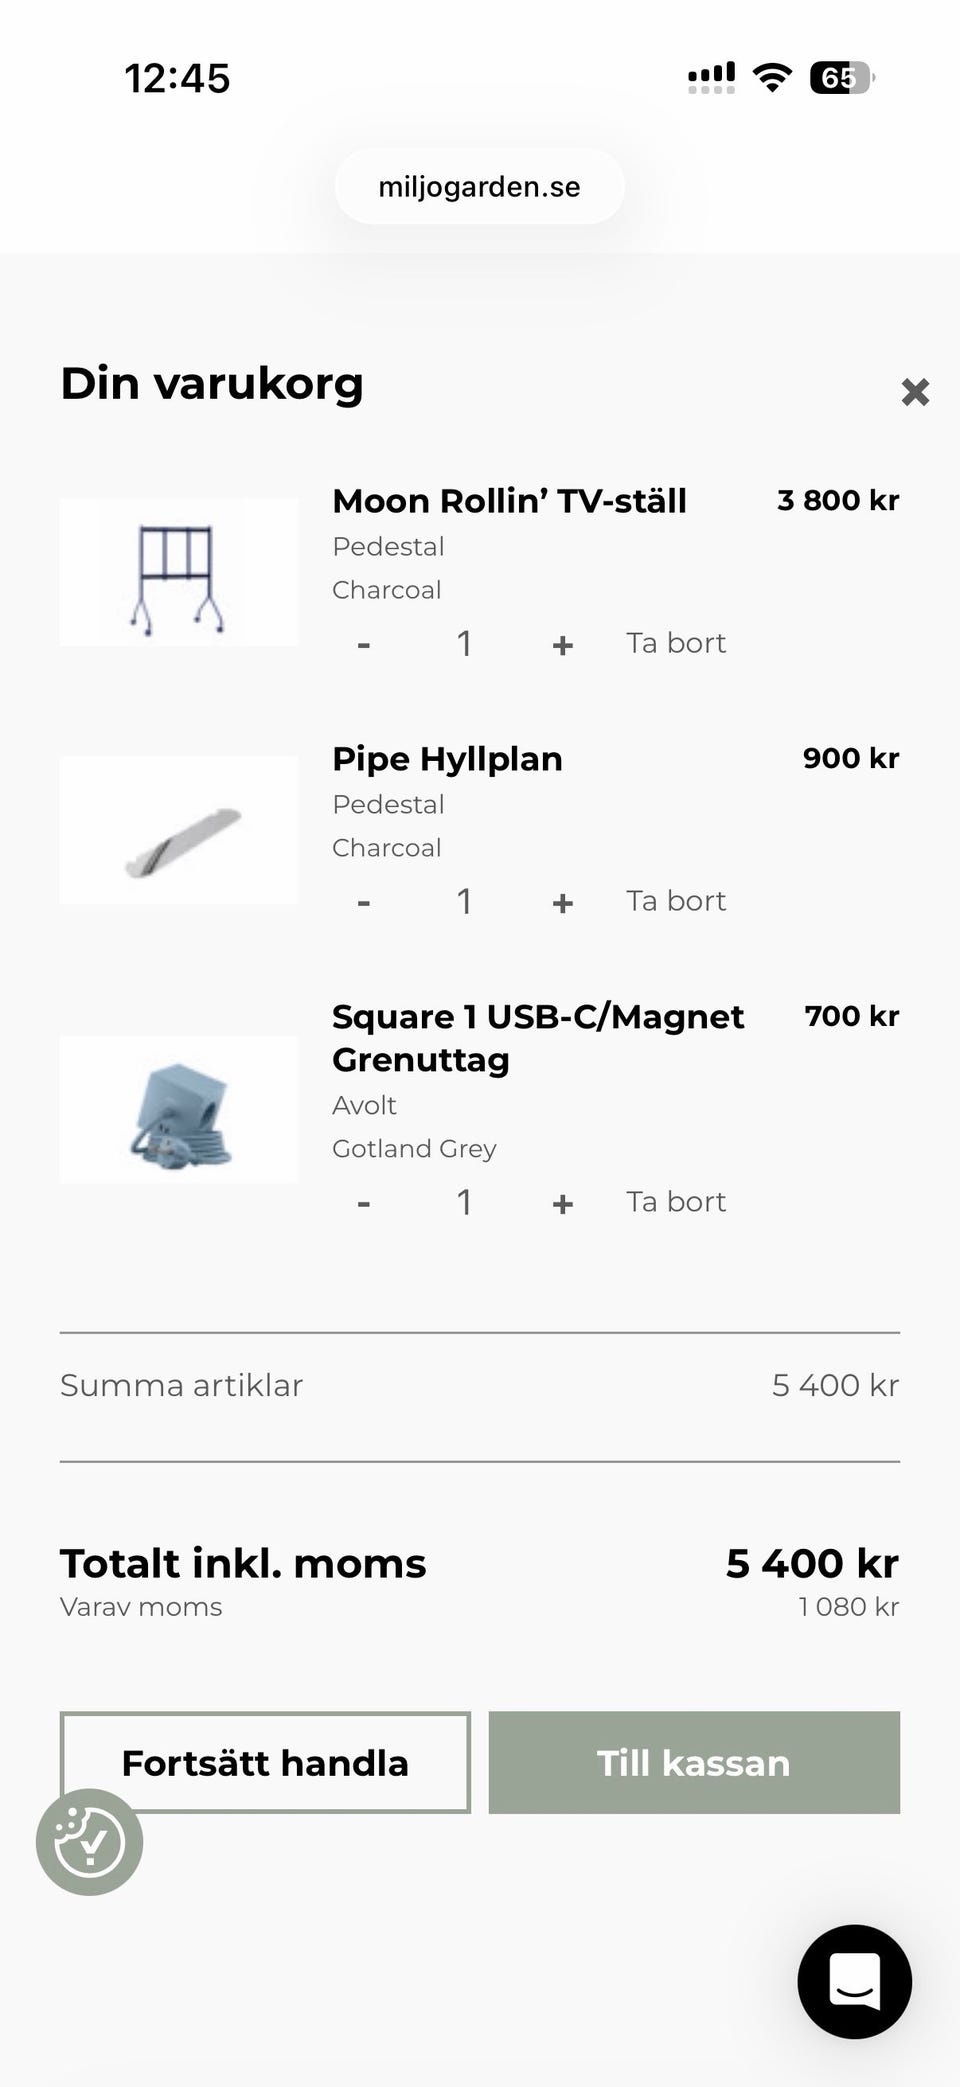960x2087 pixels.
Task: Select Pipe Hyllplan quantity field
Action: (x=464, y=902)
